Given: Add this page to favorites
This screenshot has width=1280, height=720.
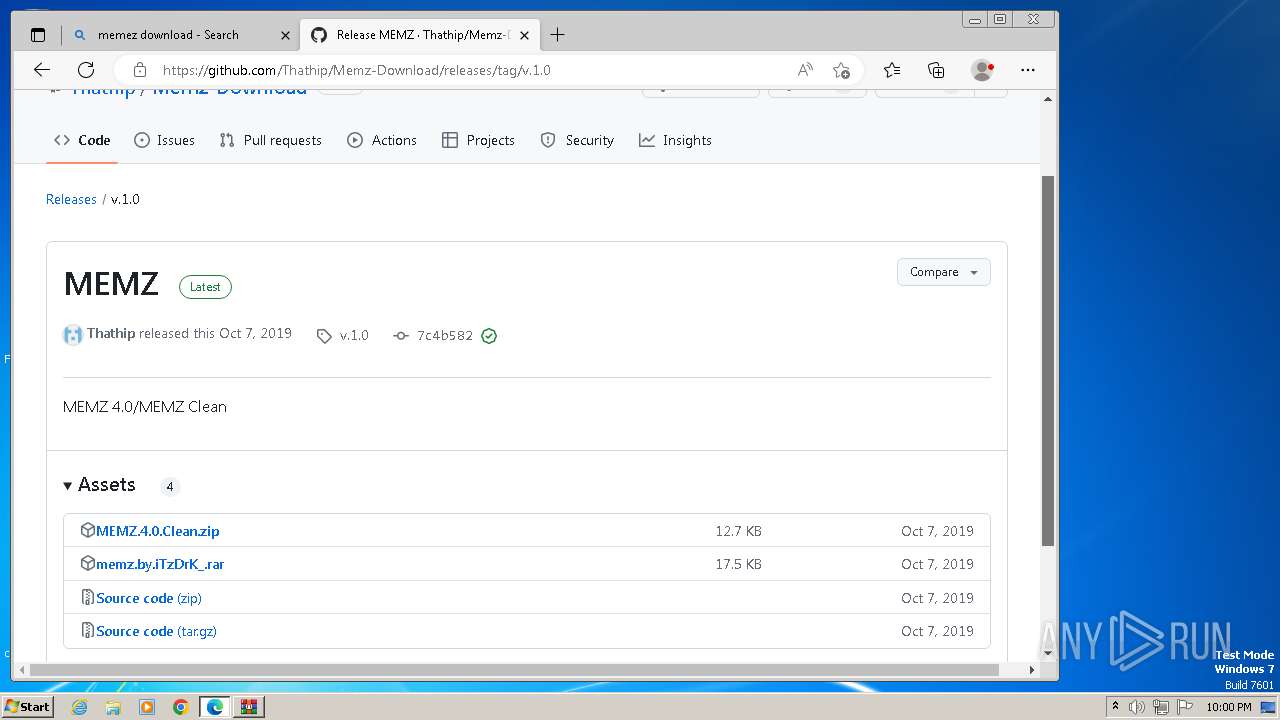Looking at the screenshot, I should (x=841, y=70).
